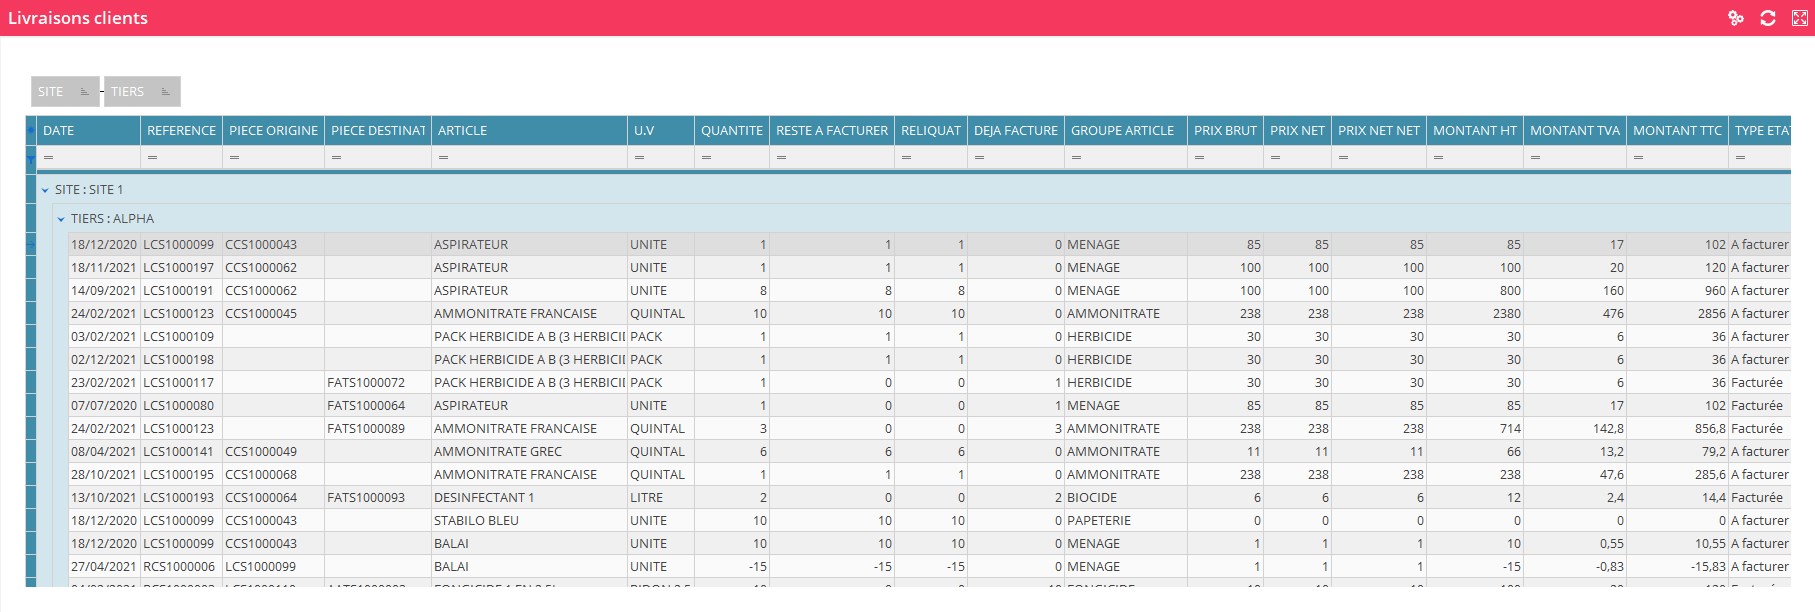1815x612 pixels.
Task: Click the equals operator icon under ARTICLE
Action: (443, 158)
